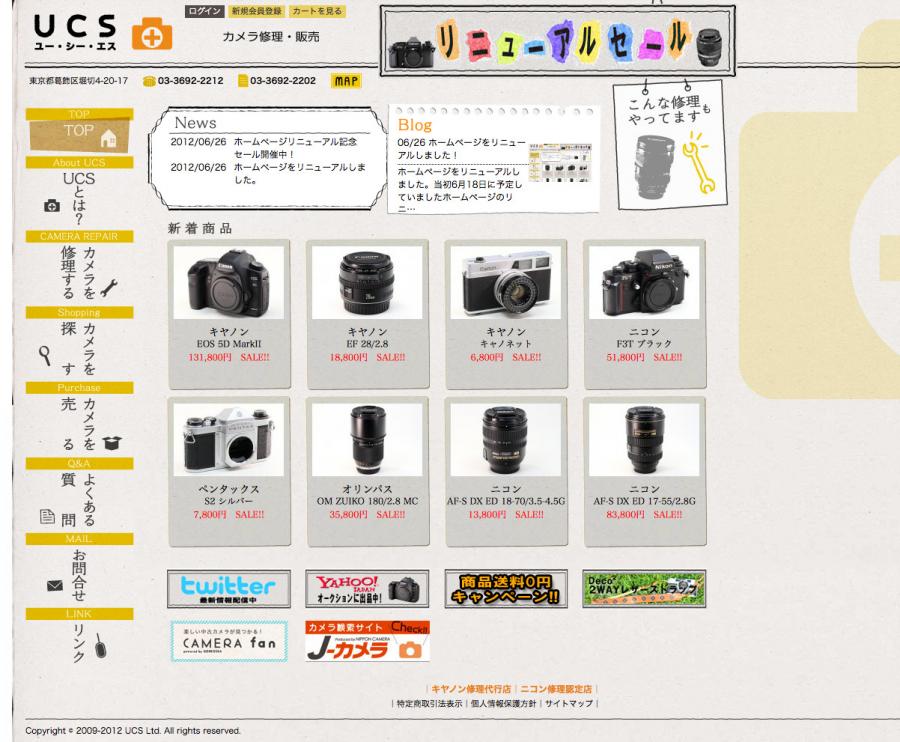
Task: Click the 東京都葛飾区 address text
Action: pyautogui.click(x=79, y=81)
